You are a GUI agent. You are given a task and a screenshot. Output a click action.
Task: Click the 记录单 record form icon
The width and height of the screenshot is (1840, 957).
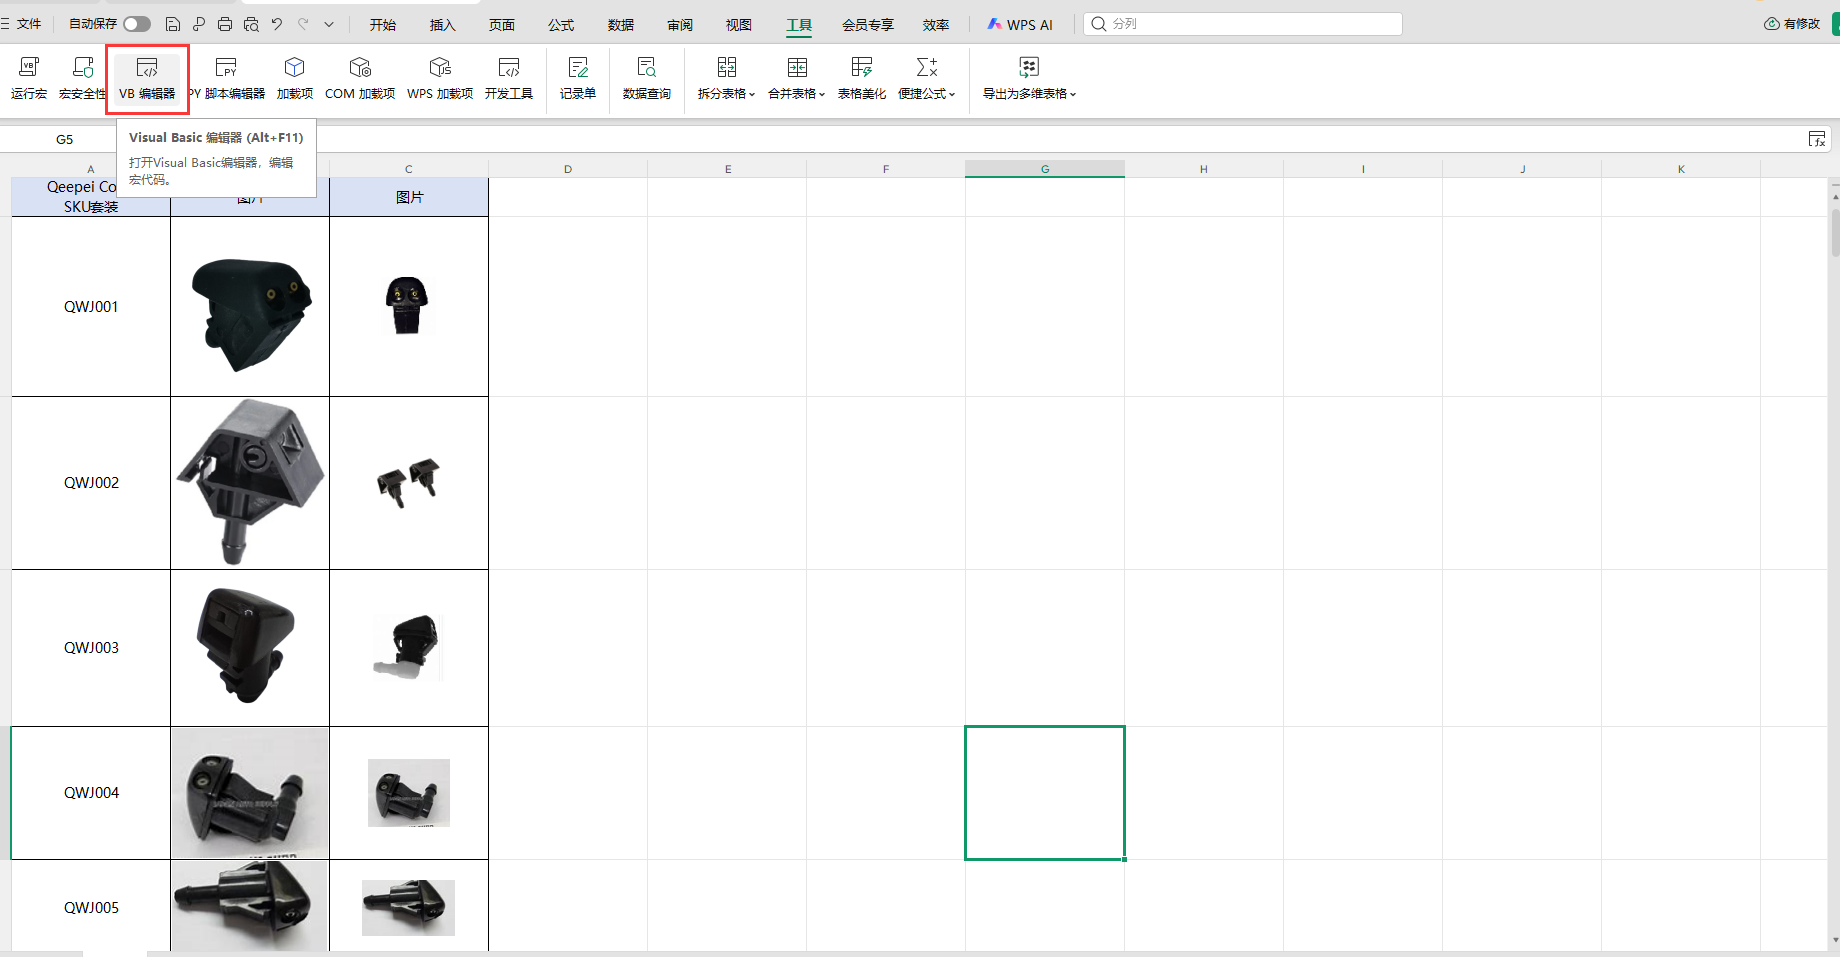578,78
